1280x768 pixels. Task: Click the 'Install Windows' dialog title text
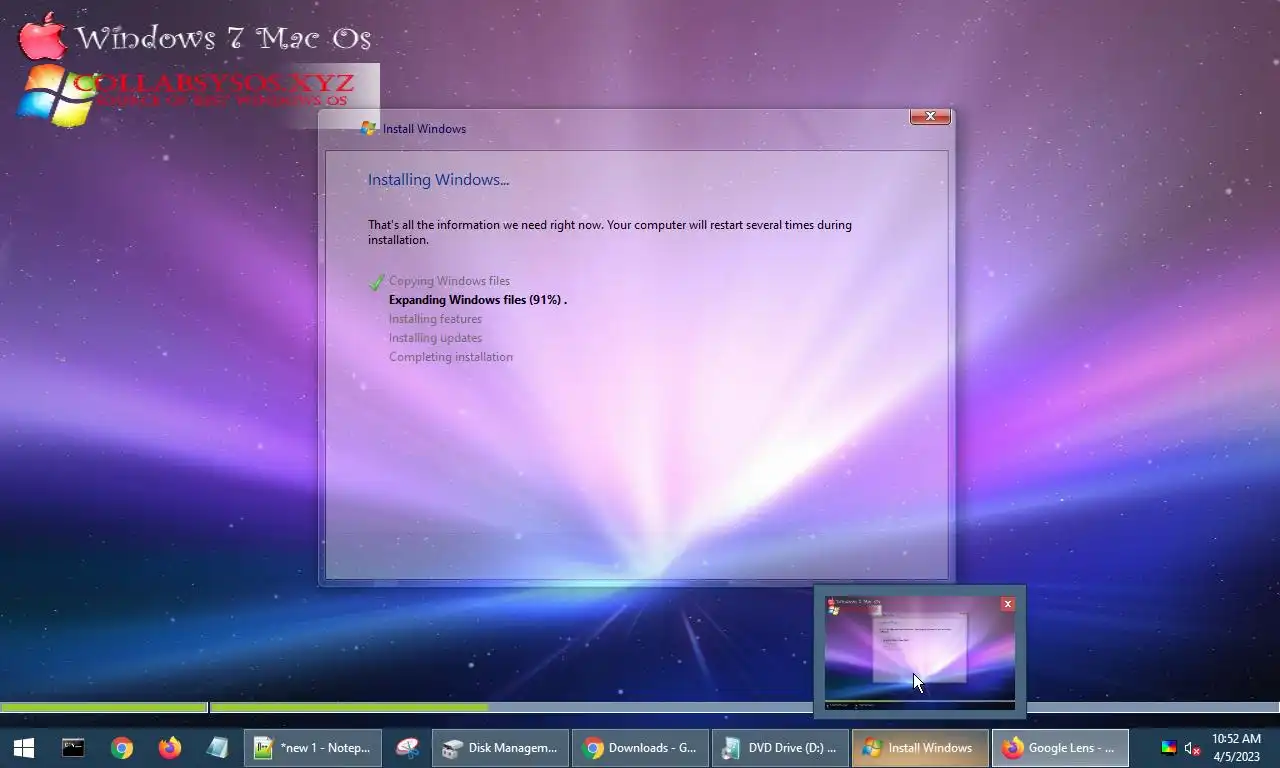(424, 129)
